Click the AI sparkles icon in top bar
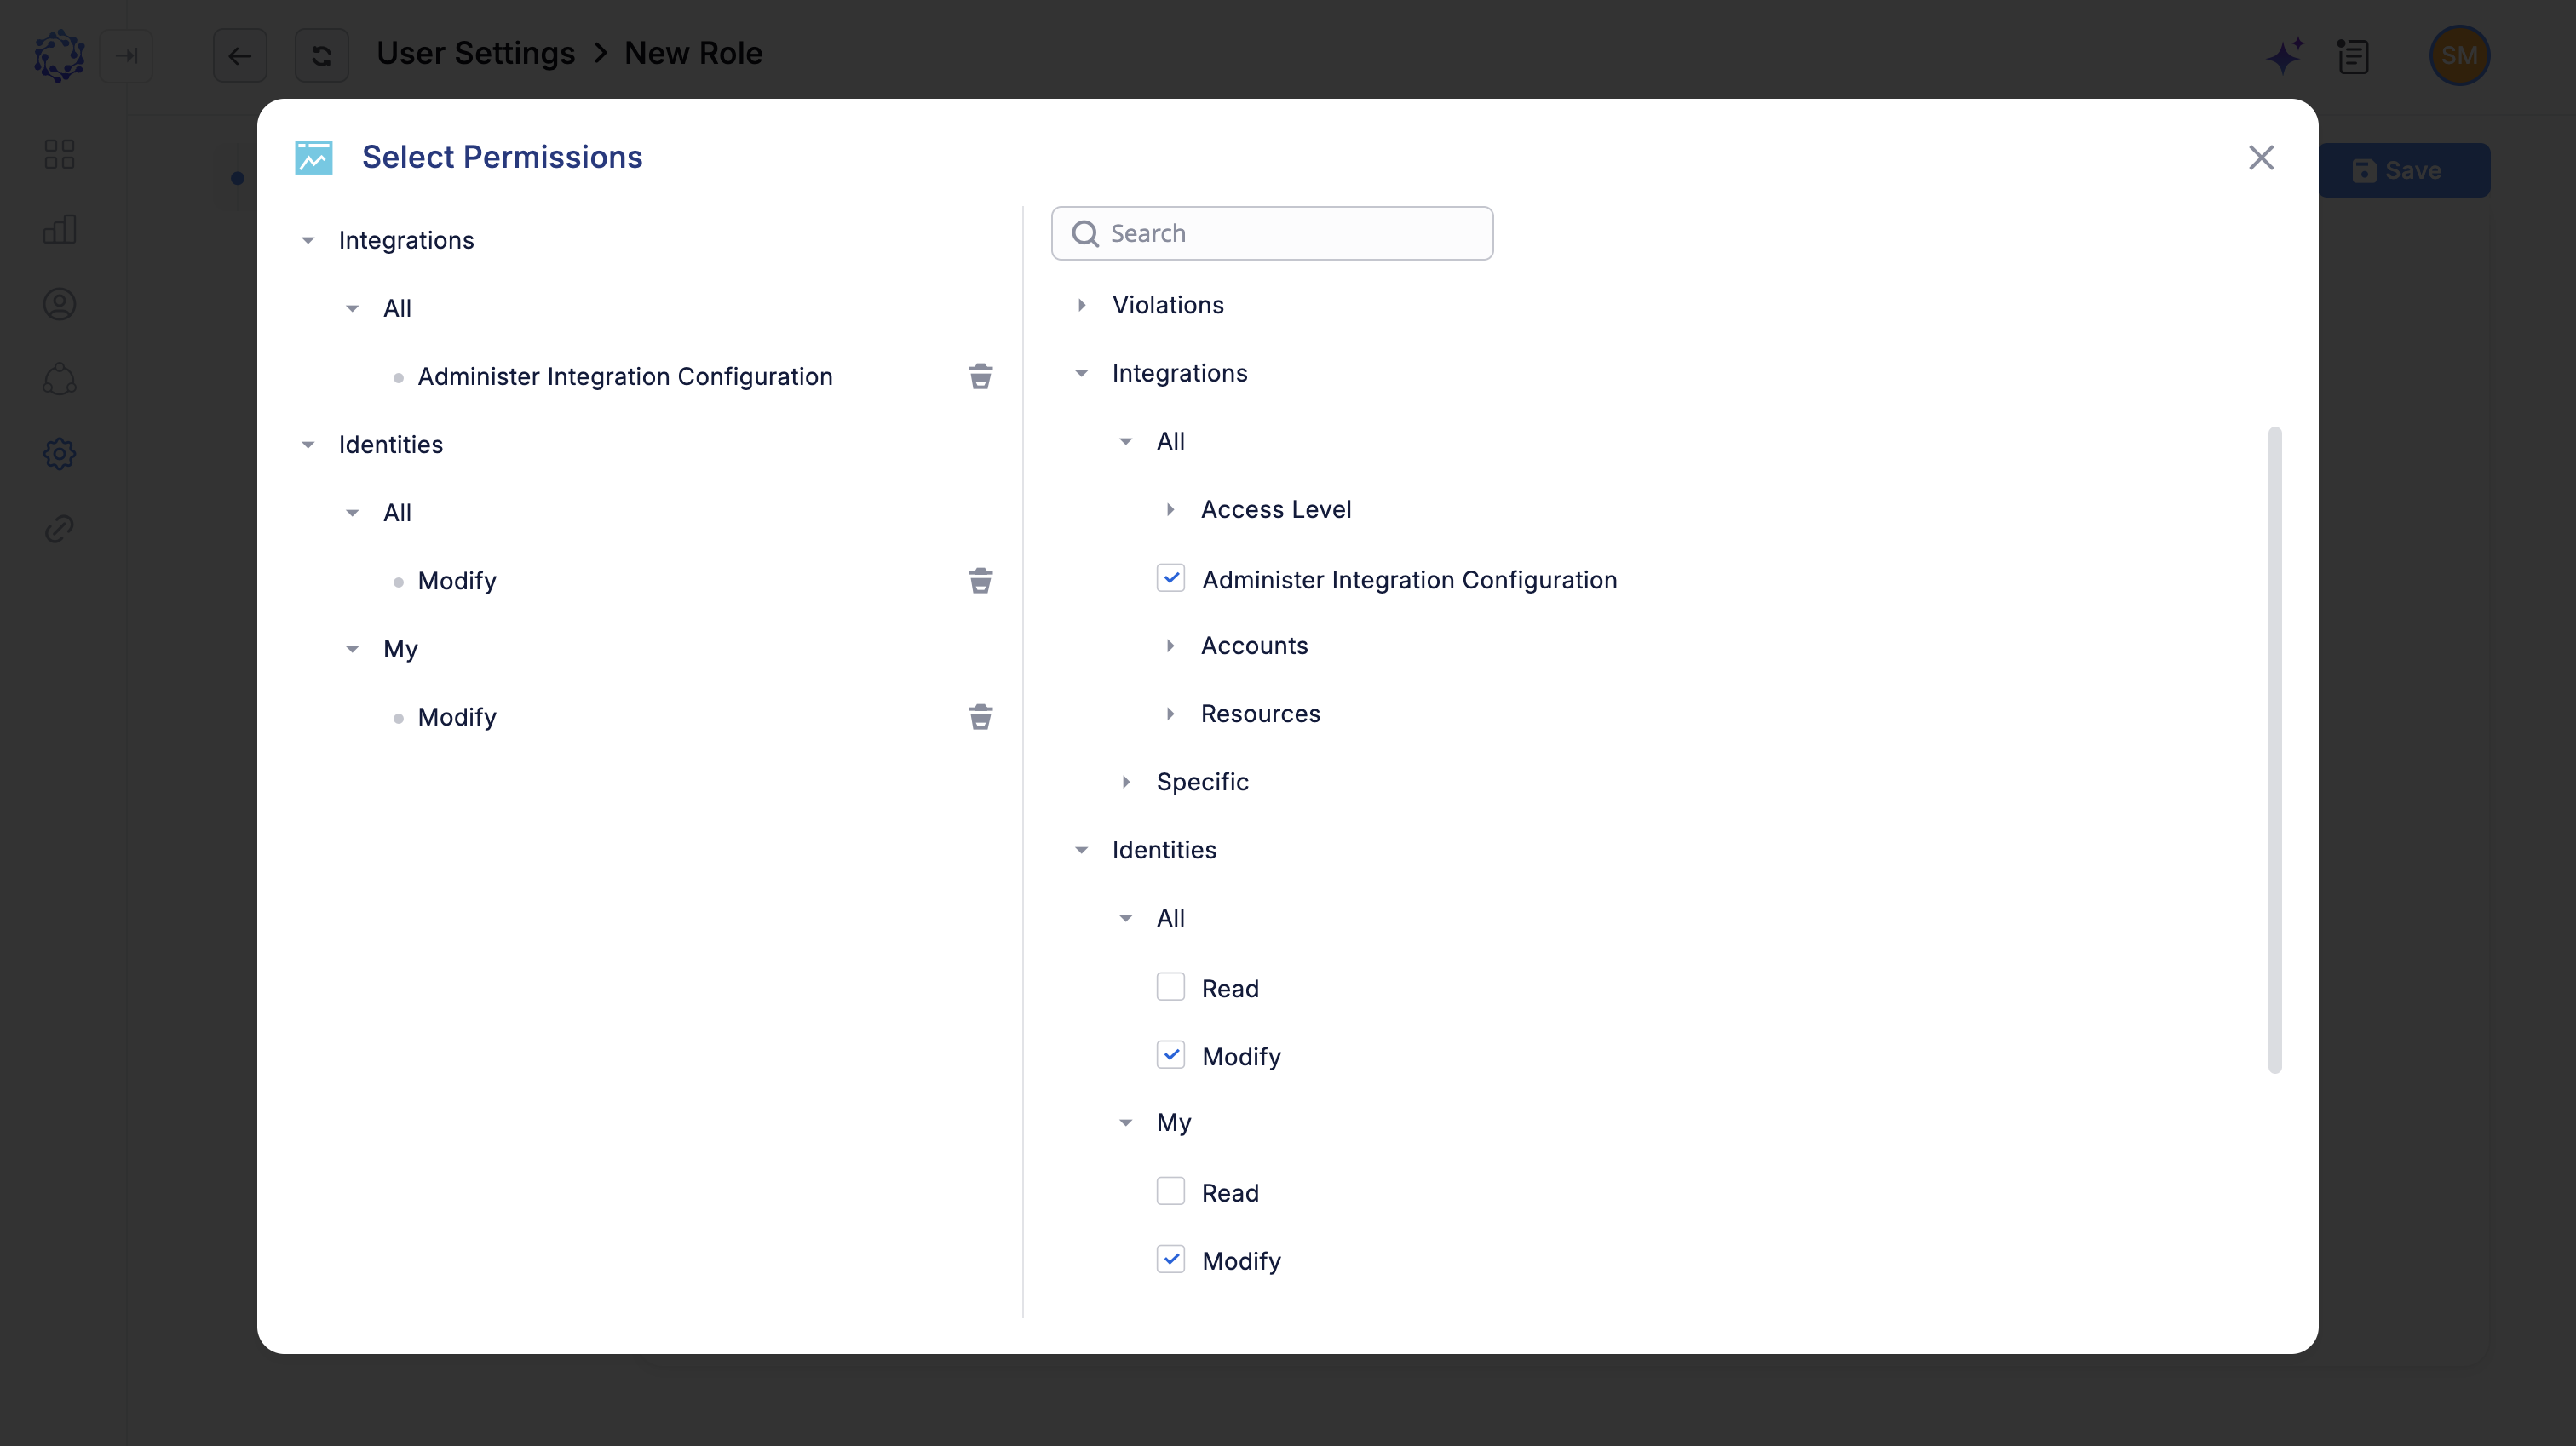 [2285, 56]
